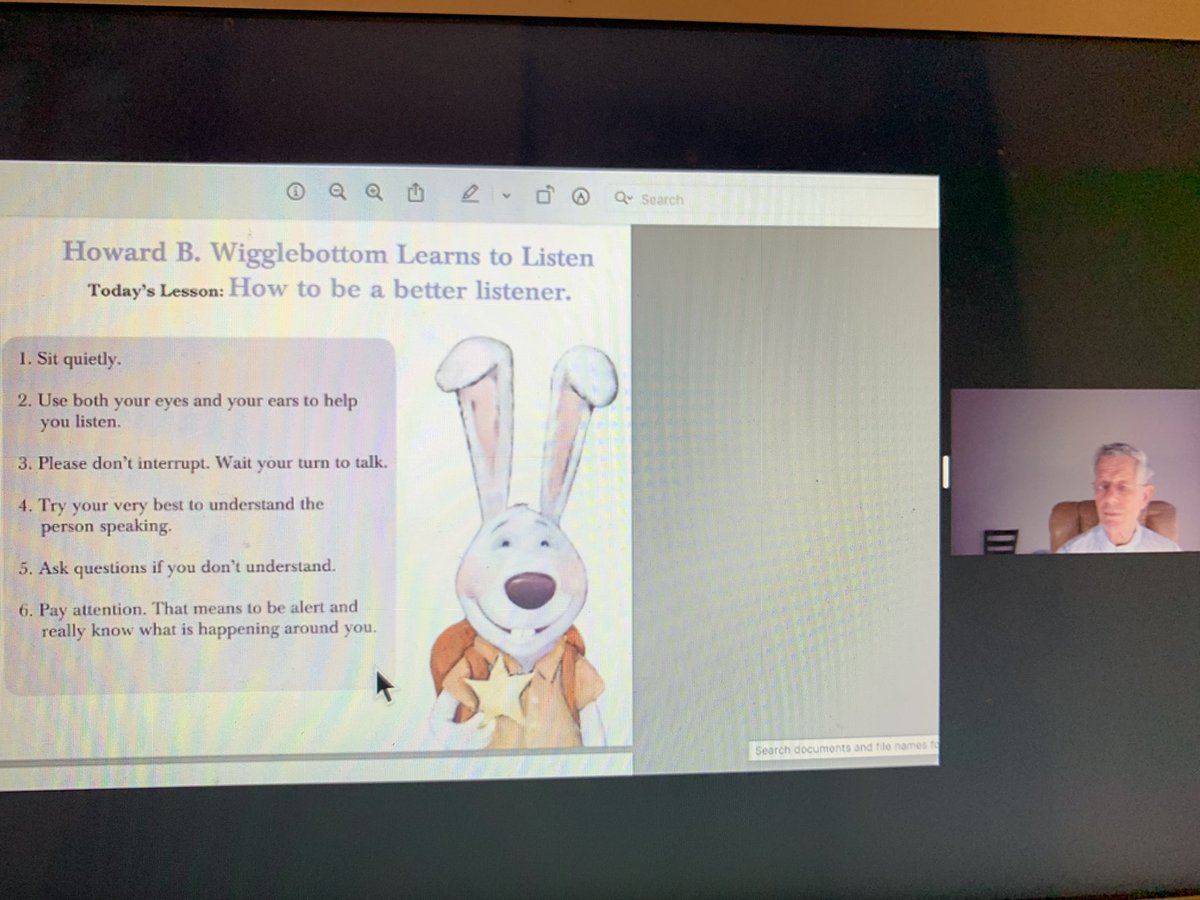Select the participant video thumbnail
Viewport: 1200px width, 900px height.
(x=1075, y=471)
